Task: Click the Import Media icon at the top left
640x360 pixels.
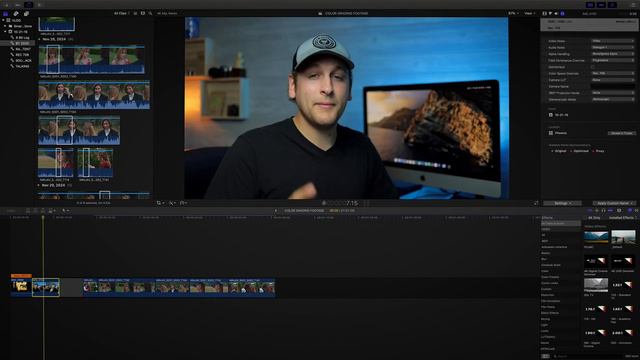Action: point(7,5)
